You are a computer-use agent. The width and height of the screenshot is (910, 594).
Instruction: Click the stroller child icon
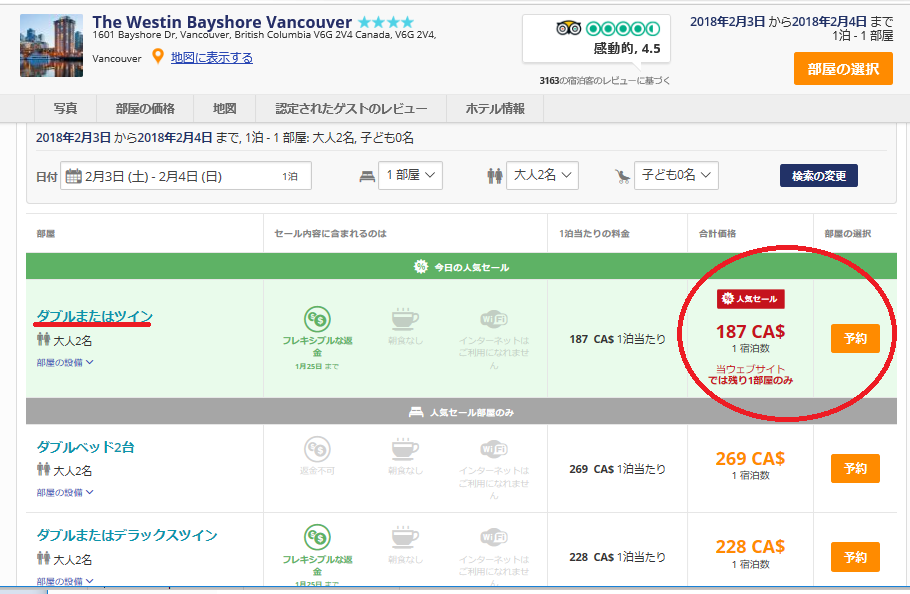[623, 176]
